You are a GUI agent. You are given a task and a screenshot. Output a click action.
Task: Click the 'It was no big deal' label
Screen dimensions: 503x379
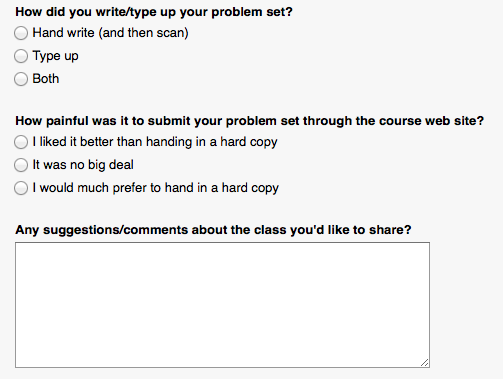click(x=83, y=165)
